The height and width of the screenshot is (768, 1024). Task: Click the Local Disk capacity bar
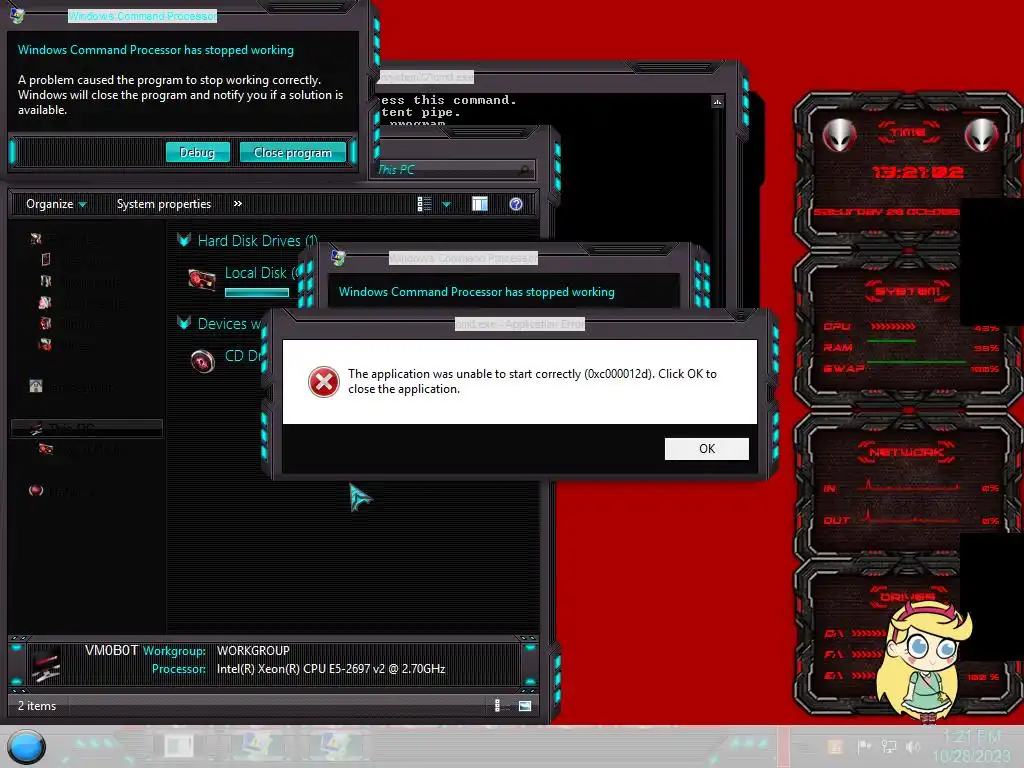click(x=257, y=293)
